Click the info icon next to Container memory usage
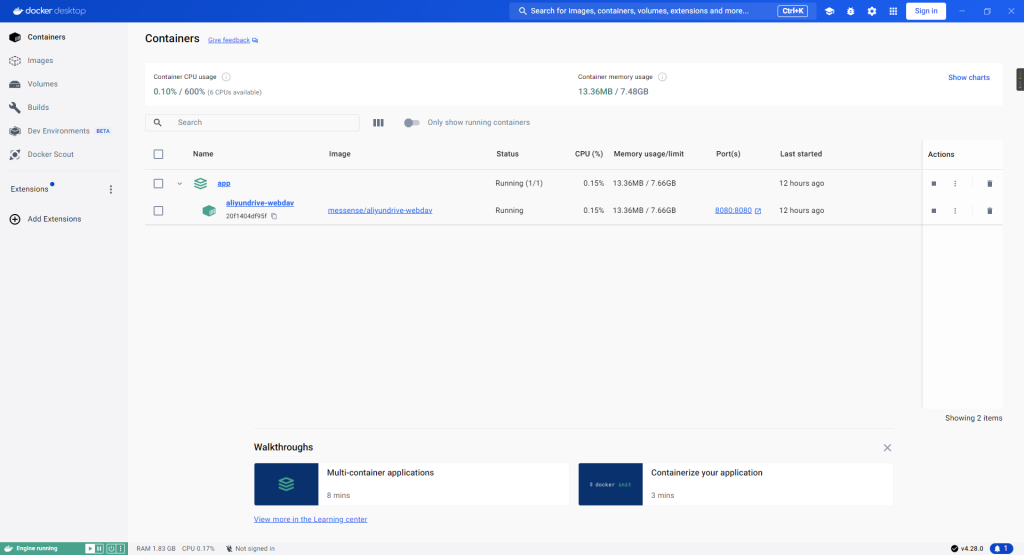 pos(662,77)
